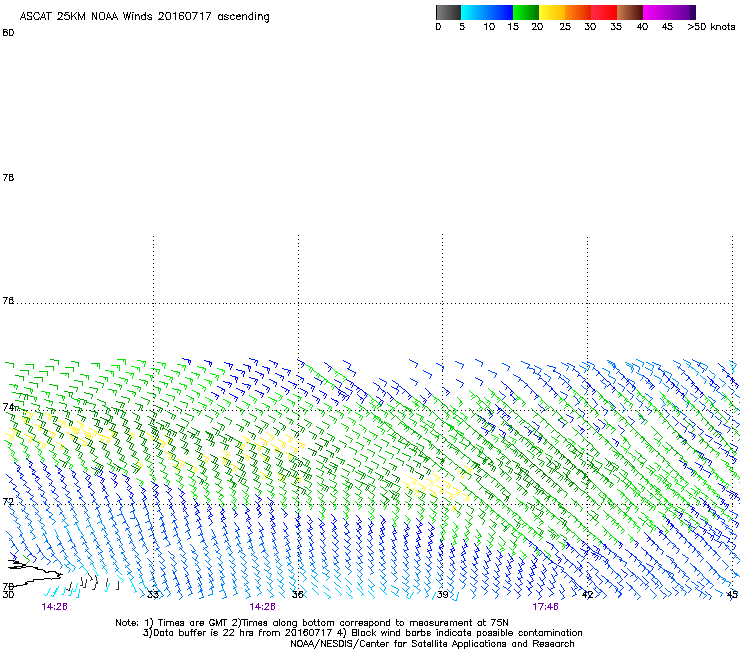Viewport: 740px width, 650px height.
Task: Click the '14:26' time label near longitude 30
Action: coord(54,607)
